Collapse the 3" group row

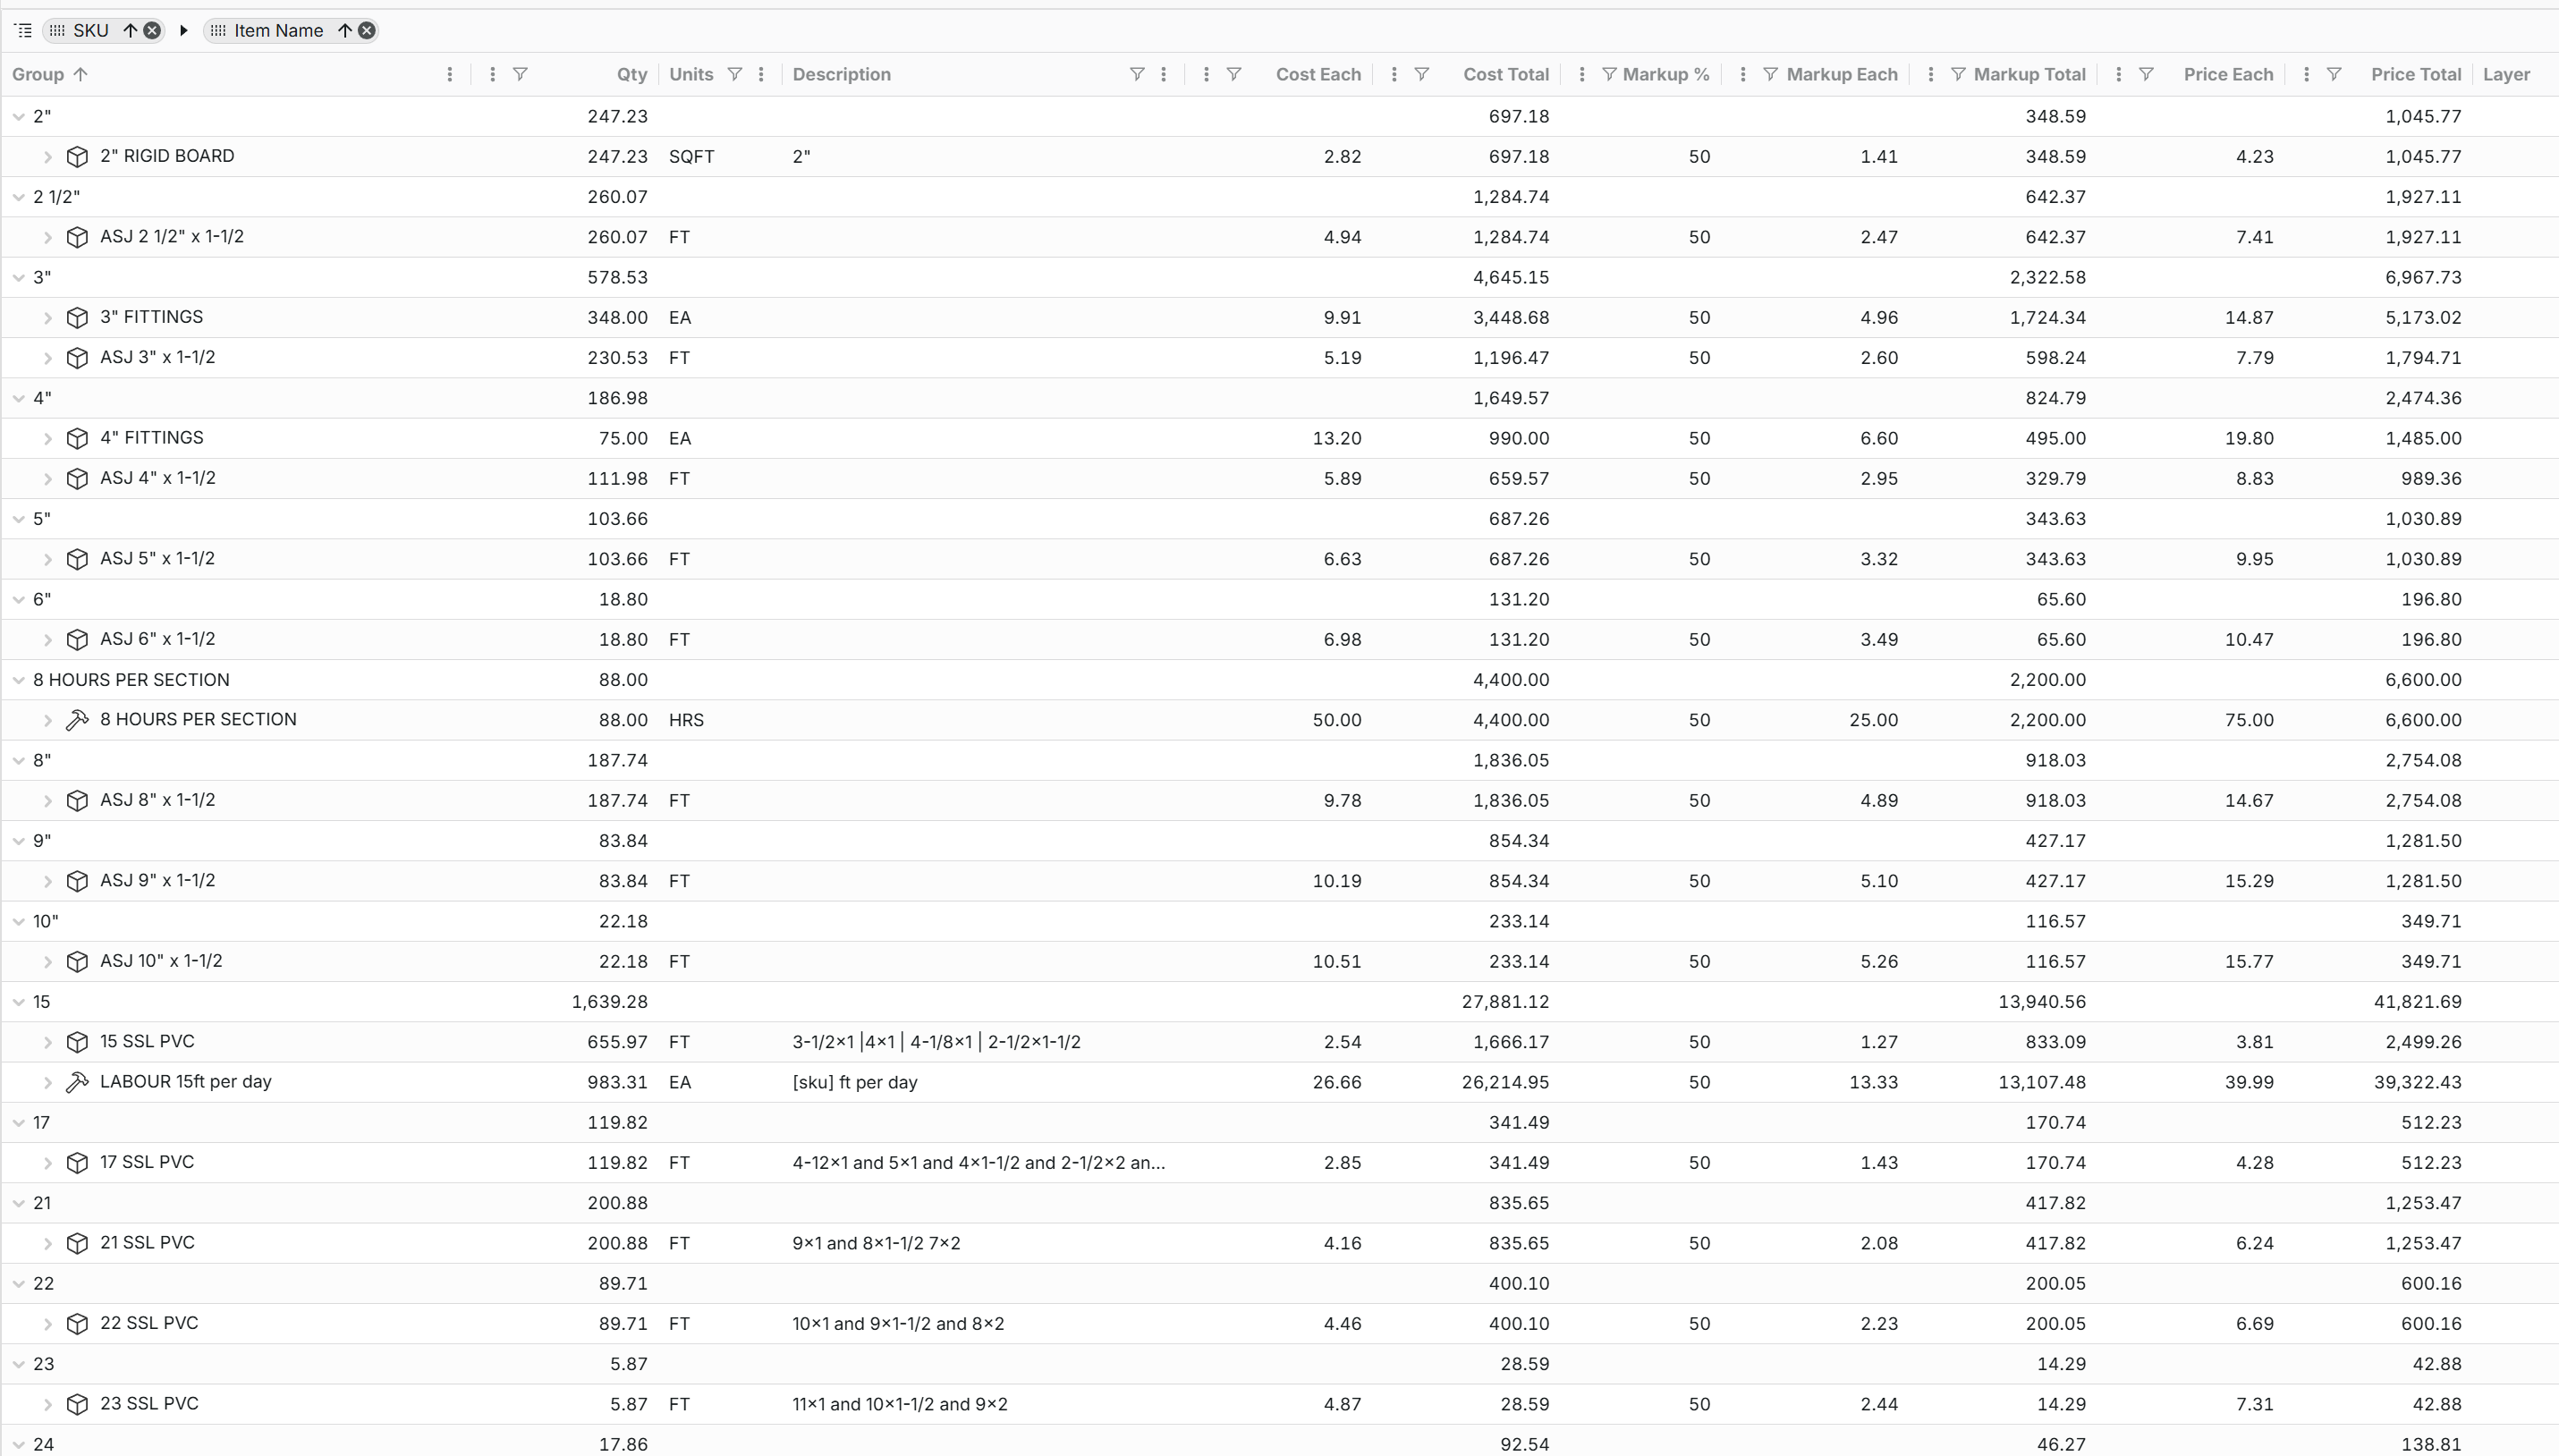[18, 277]
